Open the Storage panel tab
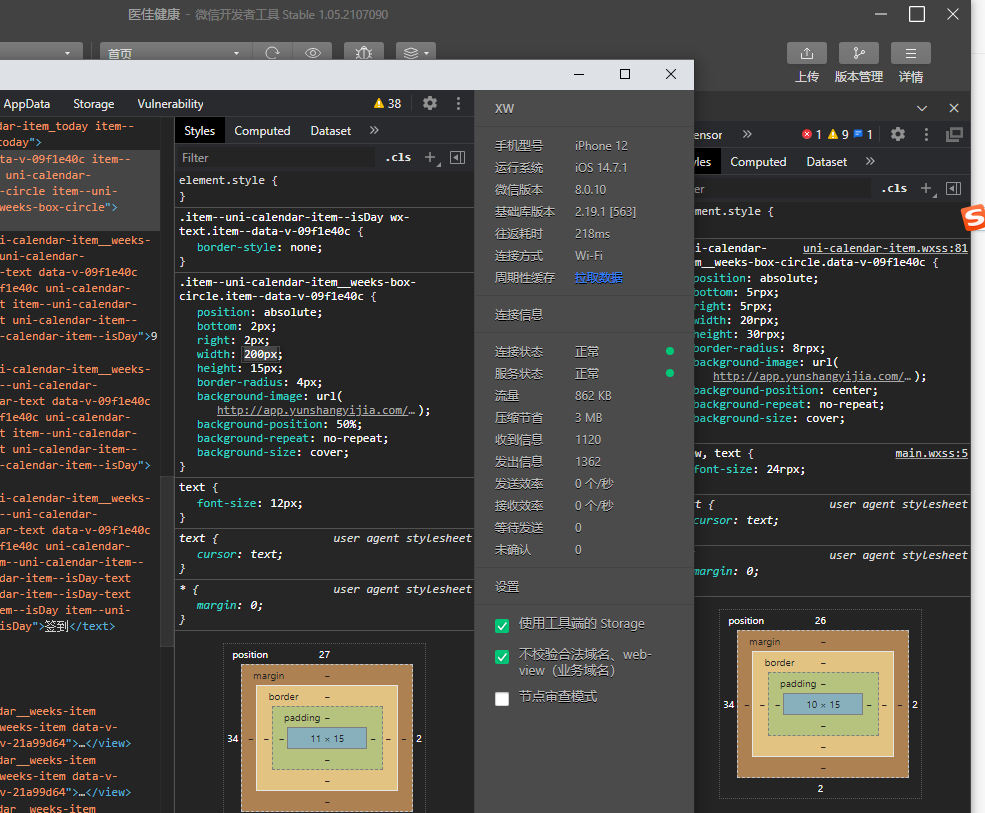The image size is (985, 813). (x=94, y=104)
